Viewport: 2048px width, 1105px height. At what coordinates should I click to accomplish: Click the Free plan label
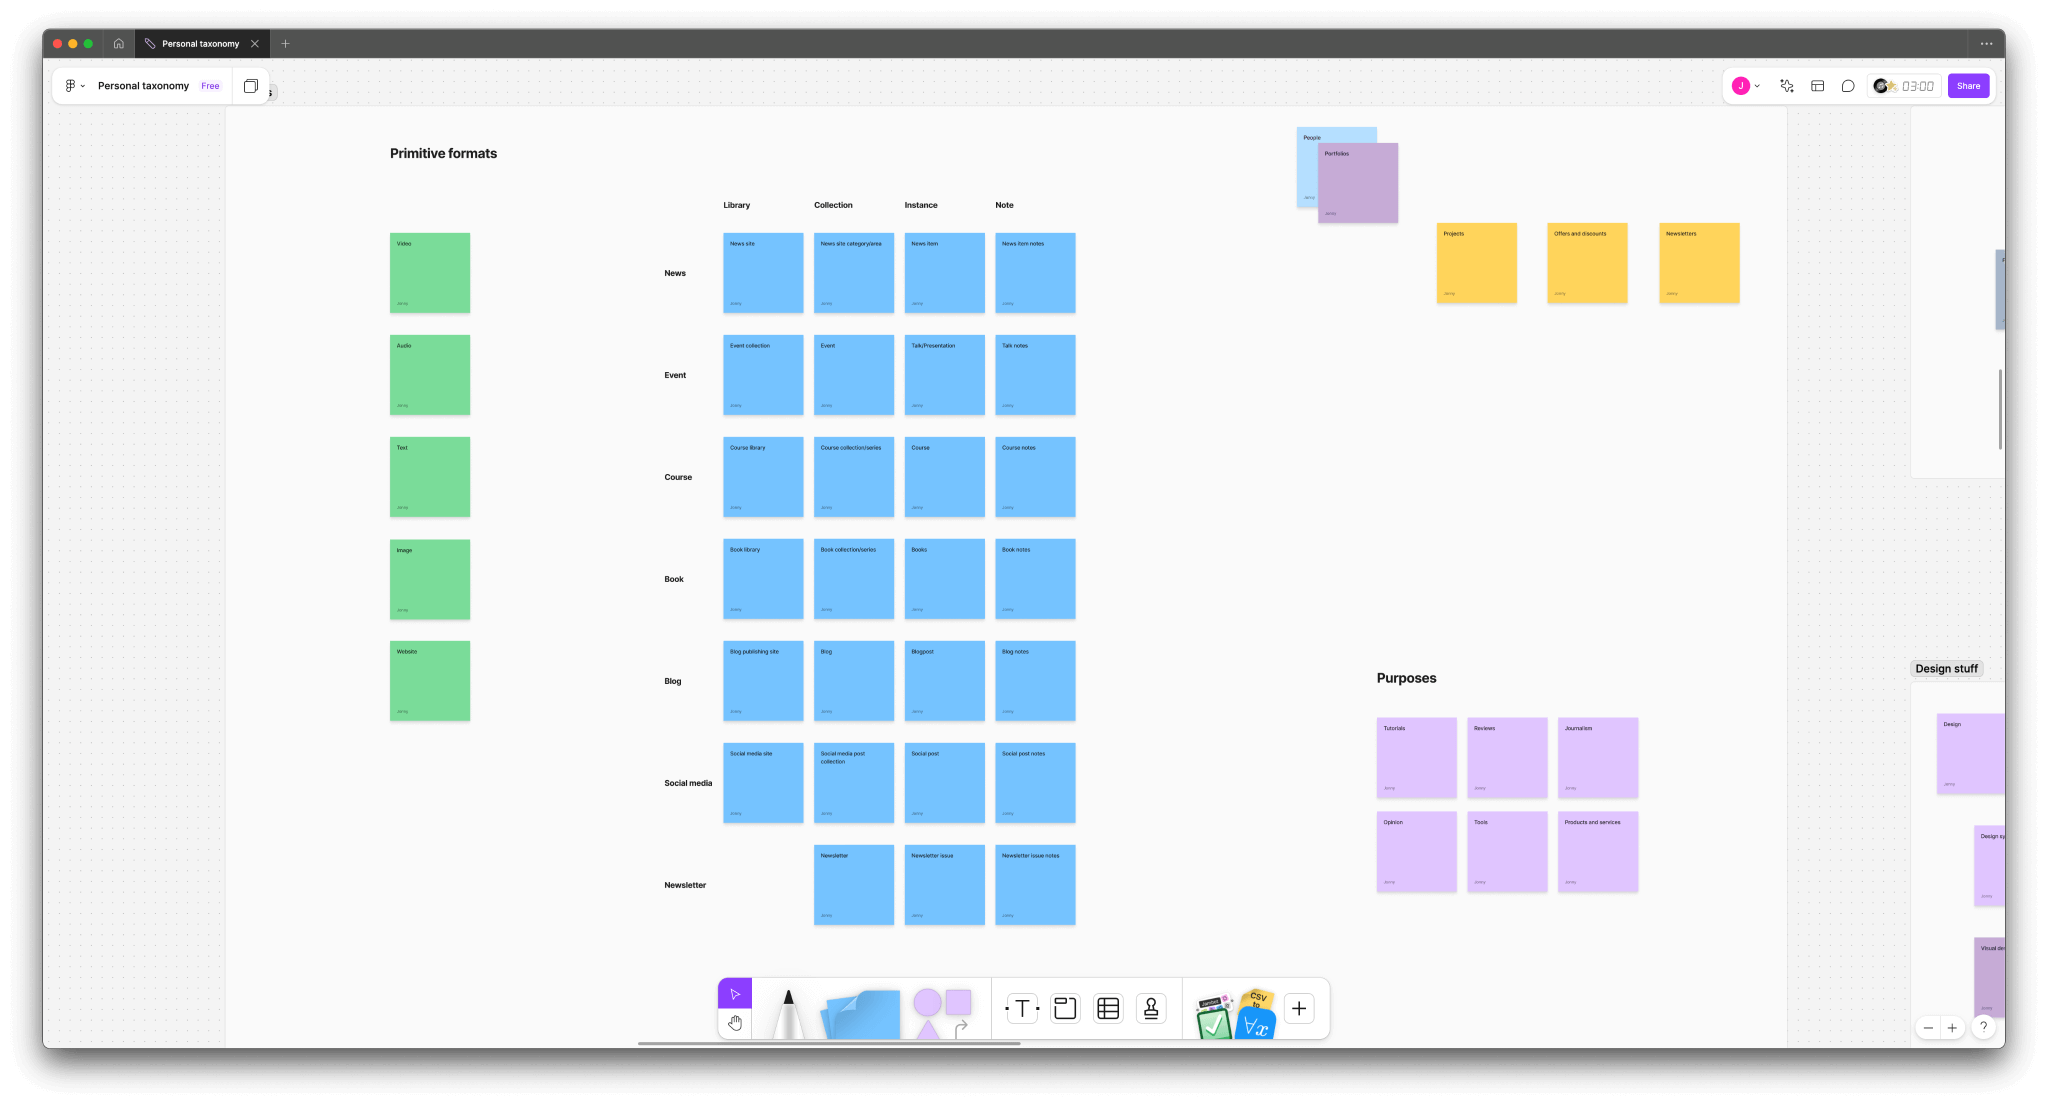click(x=211, y=86)
